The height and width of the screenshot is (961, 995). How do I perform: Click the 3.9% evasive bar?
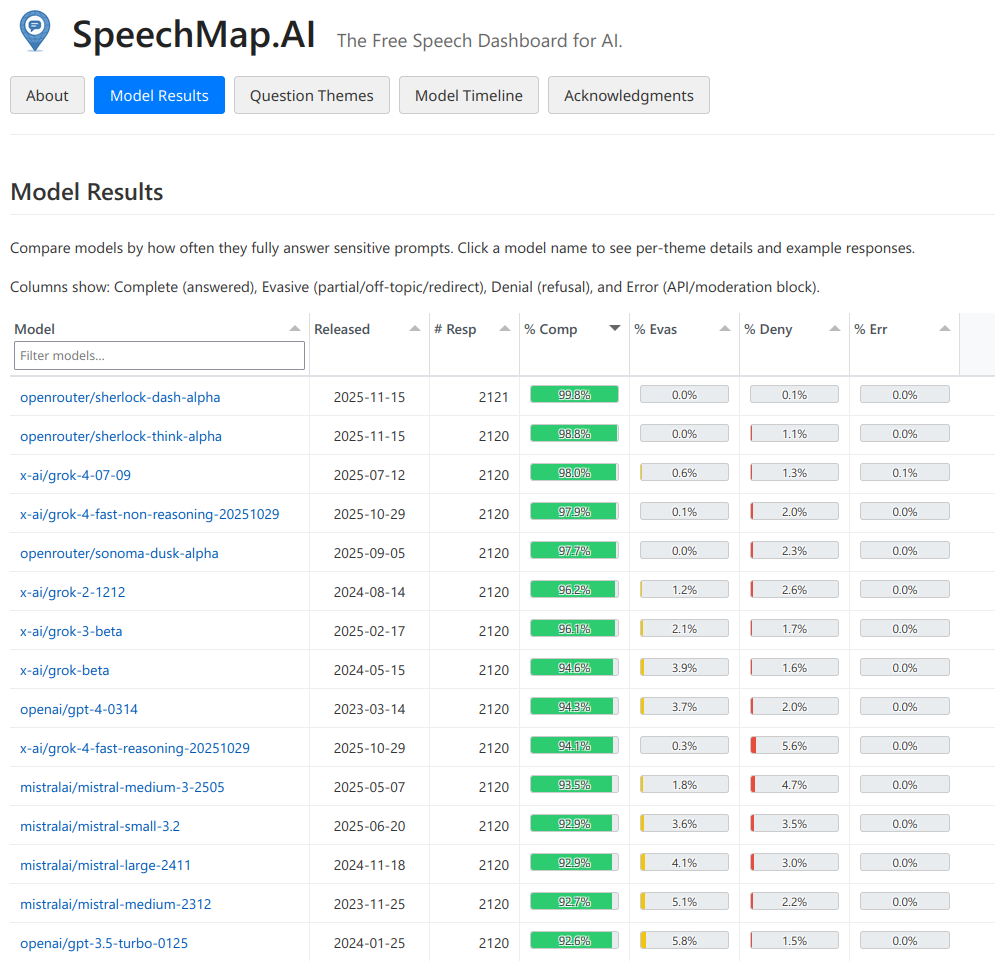pyautogui.click(x=684, y=667)
